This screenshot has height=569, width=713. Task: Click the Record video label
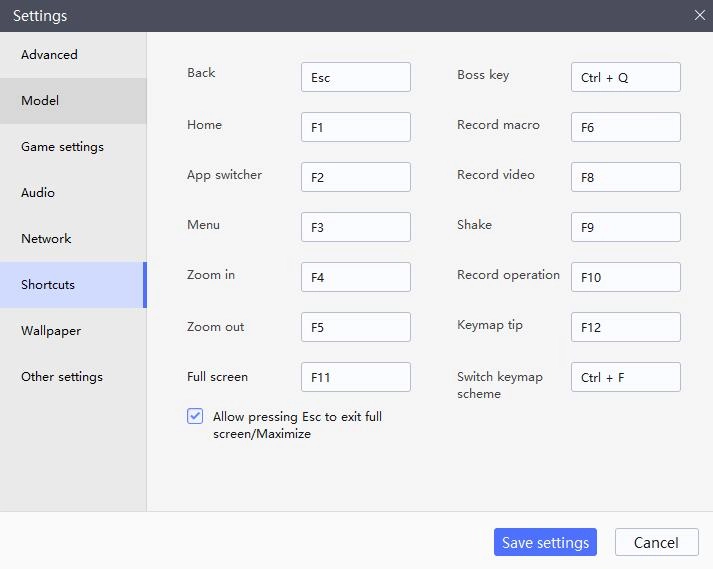tap(496, 175)
